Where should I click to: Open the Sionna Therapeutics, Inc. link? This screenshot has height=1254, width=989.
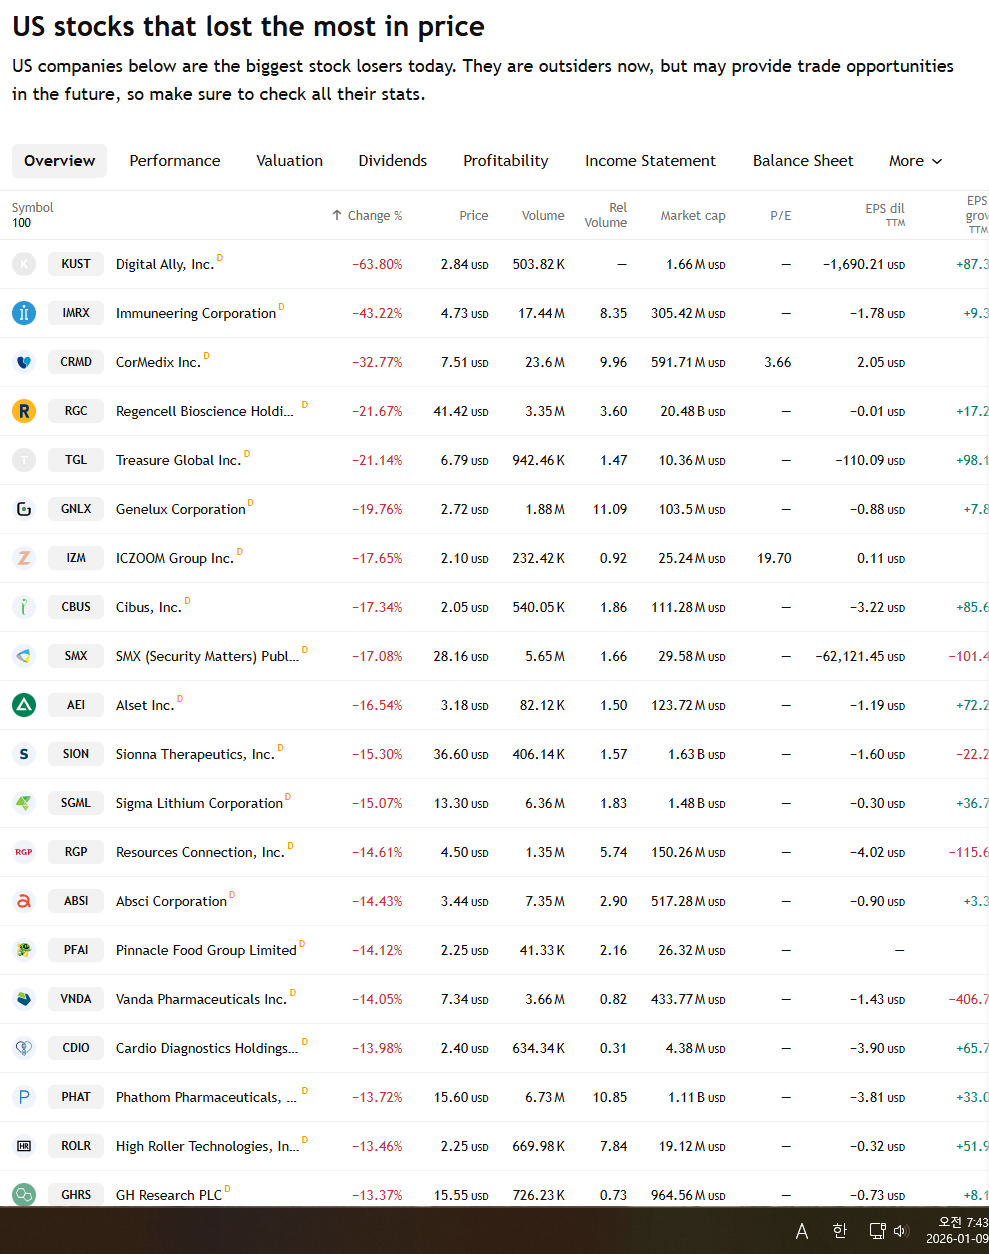coord(195,754)
